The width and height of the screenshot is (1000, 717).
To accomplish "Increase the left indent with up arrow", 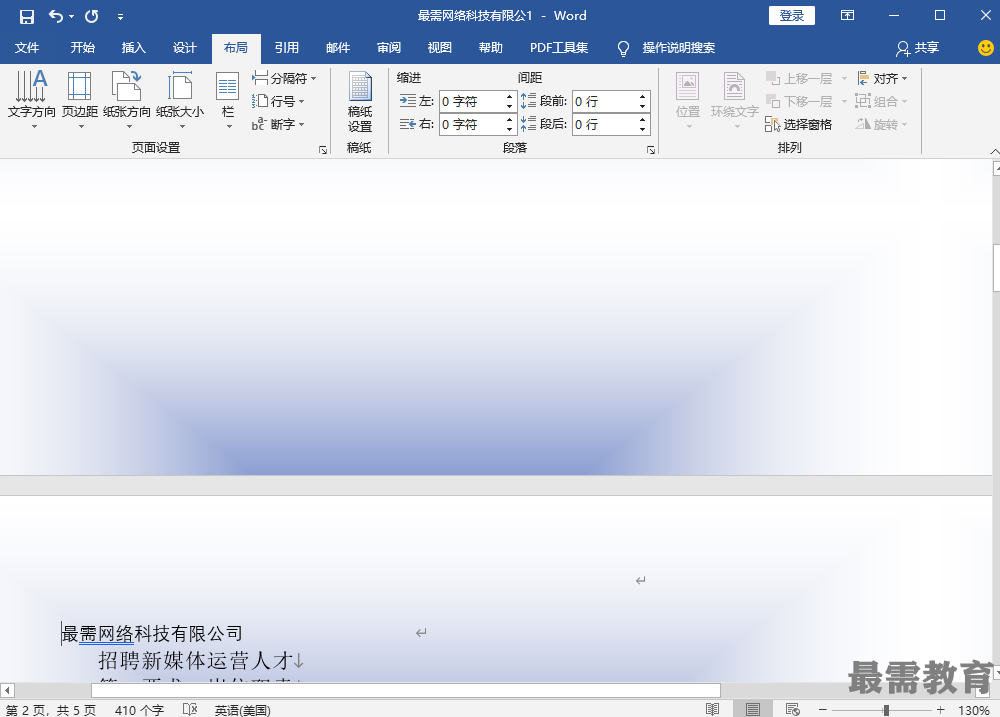I will pyautogui.click(x=510, y=97).
